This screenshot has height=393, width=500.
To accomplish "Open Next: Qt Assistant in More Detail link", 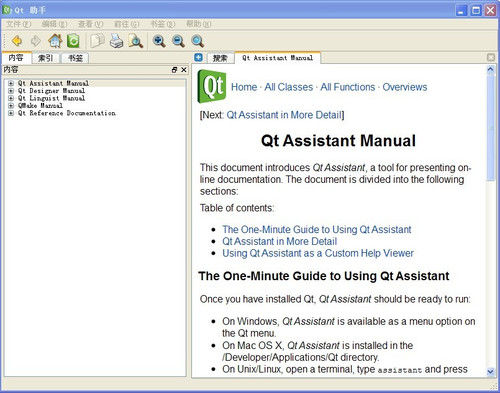I will (x=284, y=115).
